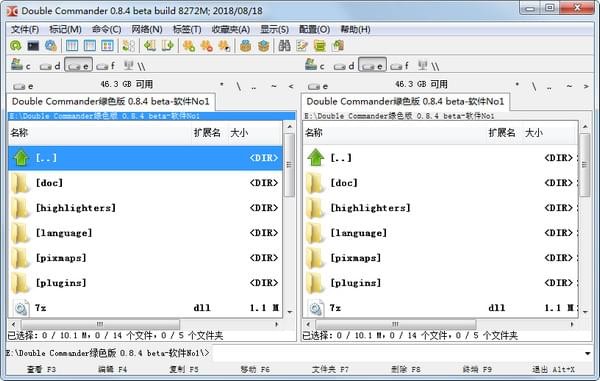Viewport: 600px width, 381px height.
Task: Click 移动 F6 button
Action: click(x=255, y=370)
